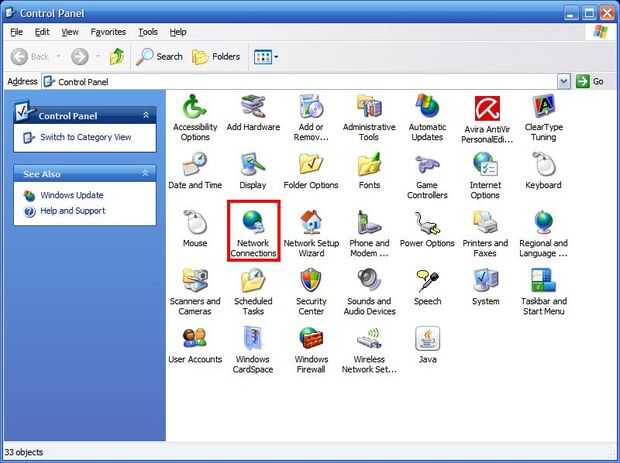This screenshot has width=620, height=463.
Task: Switch to Category View link
Action: click(x=85, y=137)
